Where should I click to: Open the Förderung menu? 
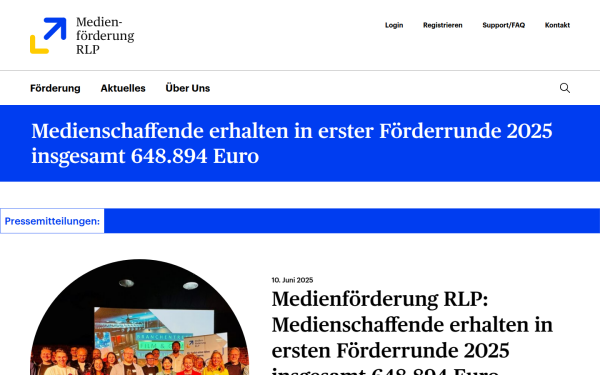point(55,88)
